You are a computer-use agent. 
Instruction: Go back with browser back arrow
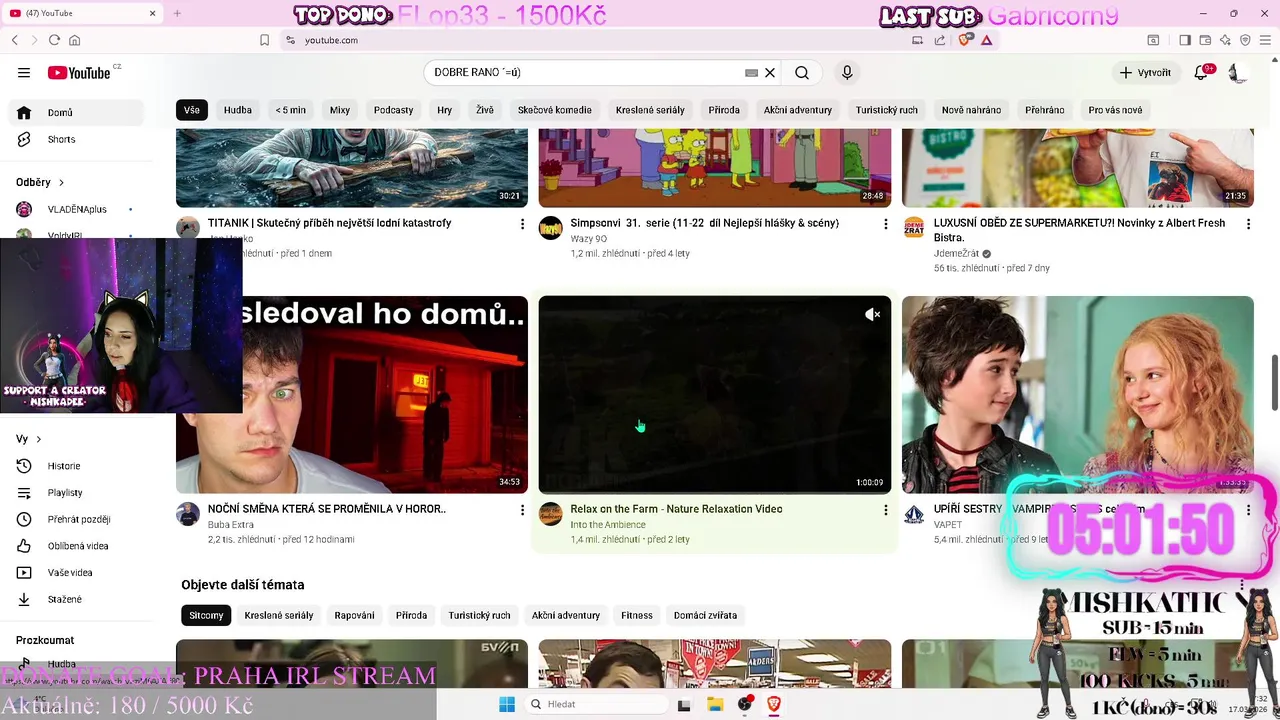pyautogui.click(x=14, y=40)
